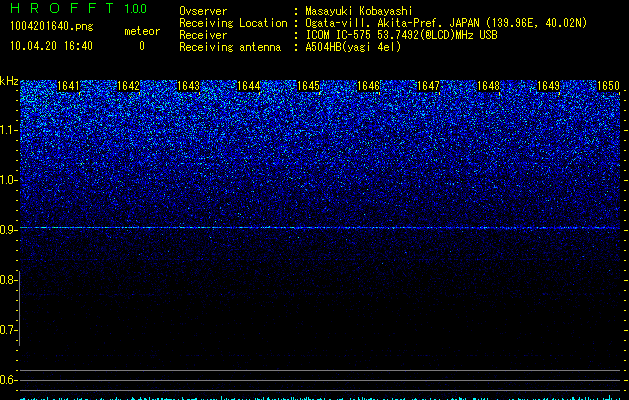Click the Receiving antenna label
The image size is (629, 400).
point(230,47)
